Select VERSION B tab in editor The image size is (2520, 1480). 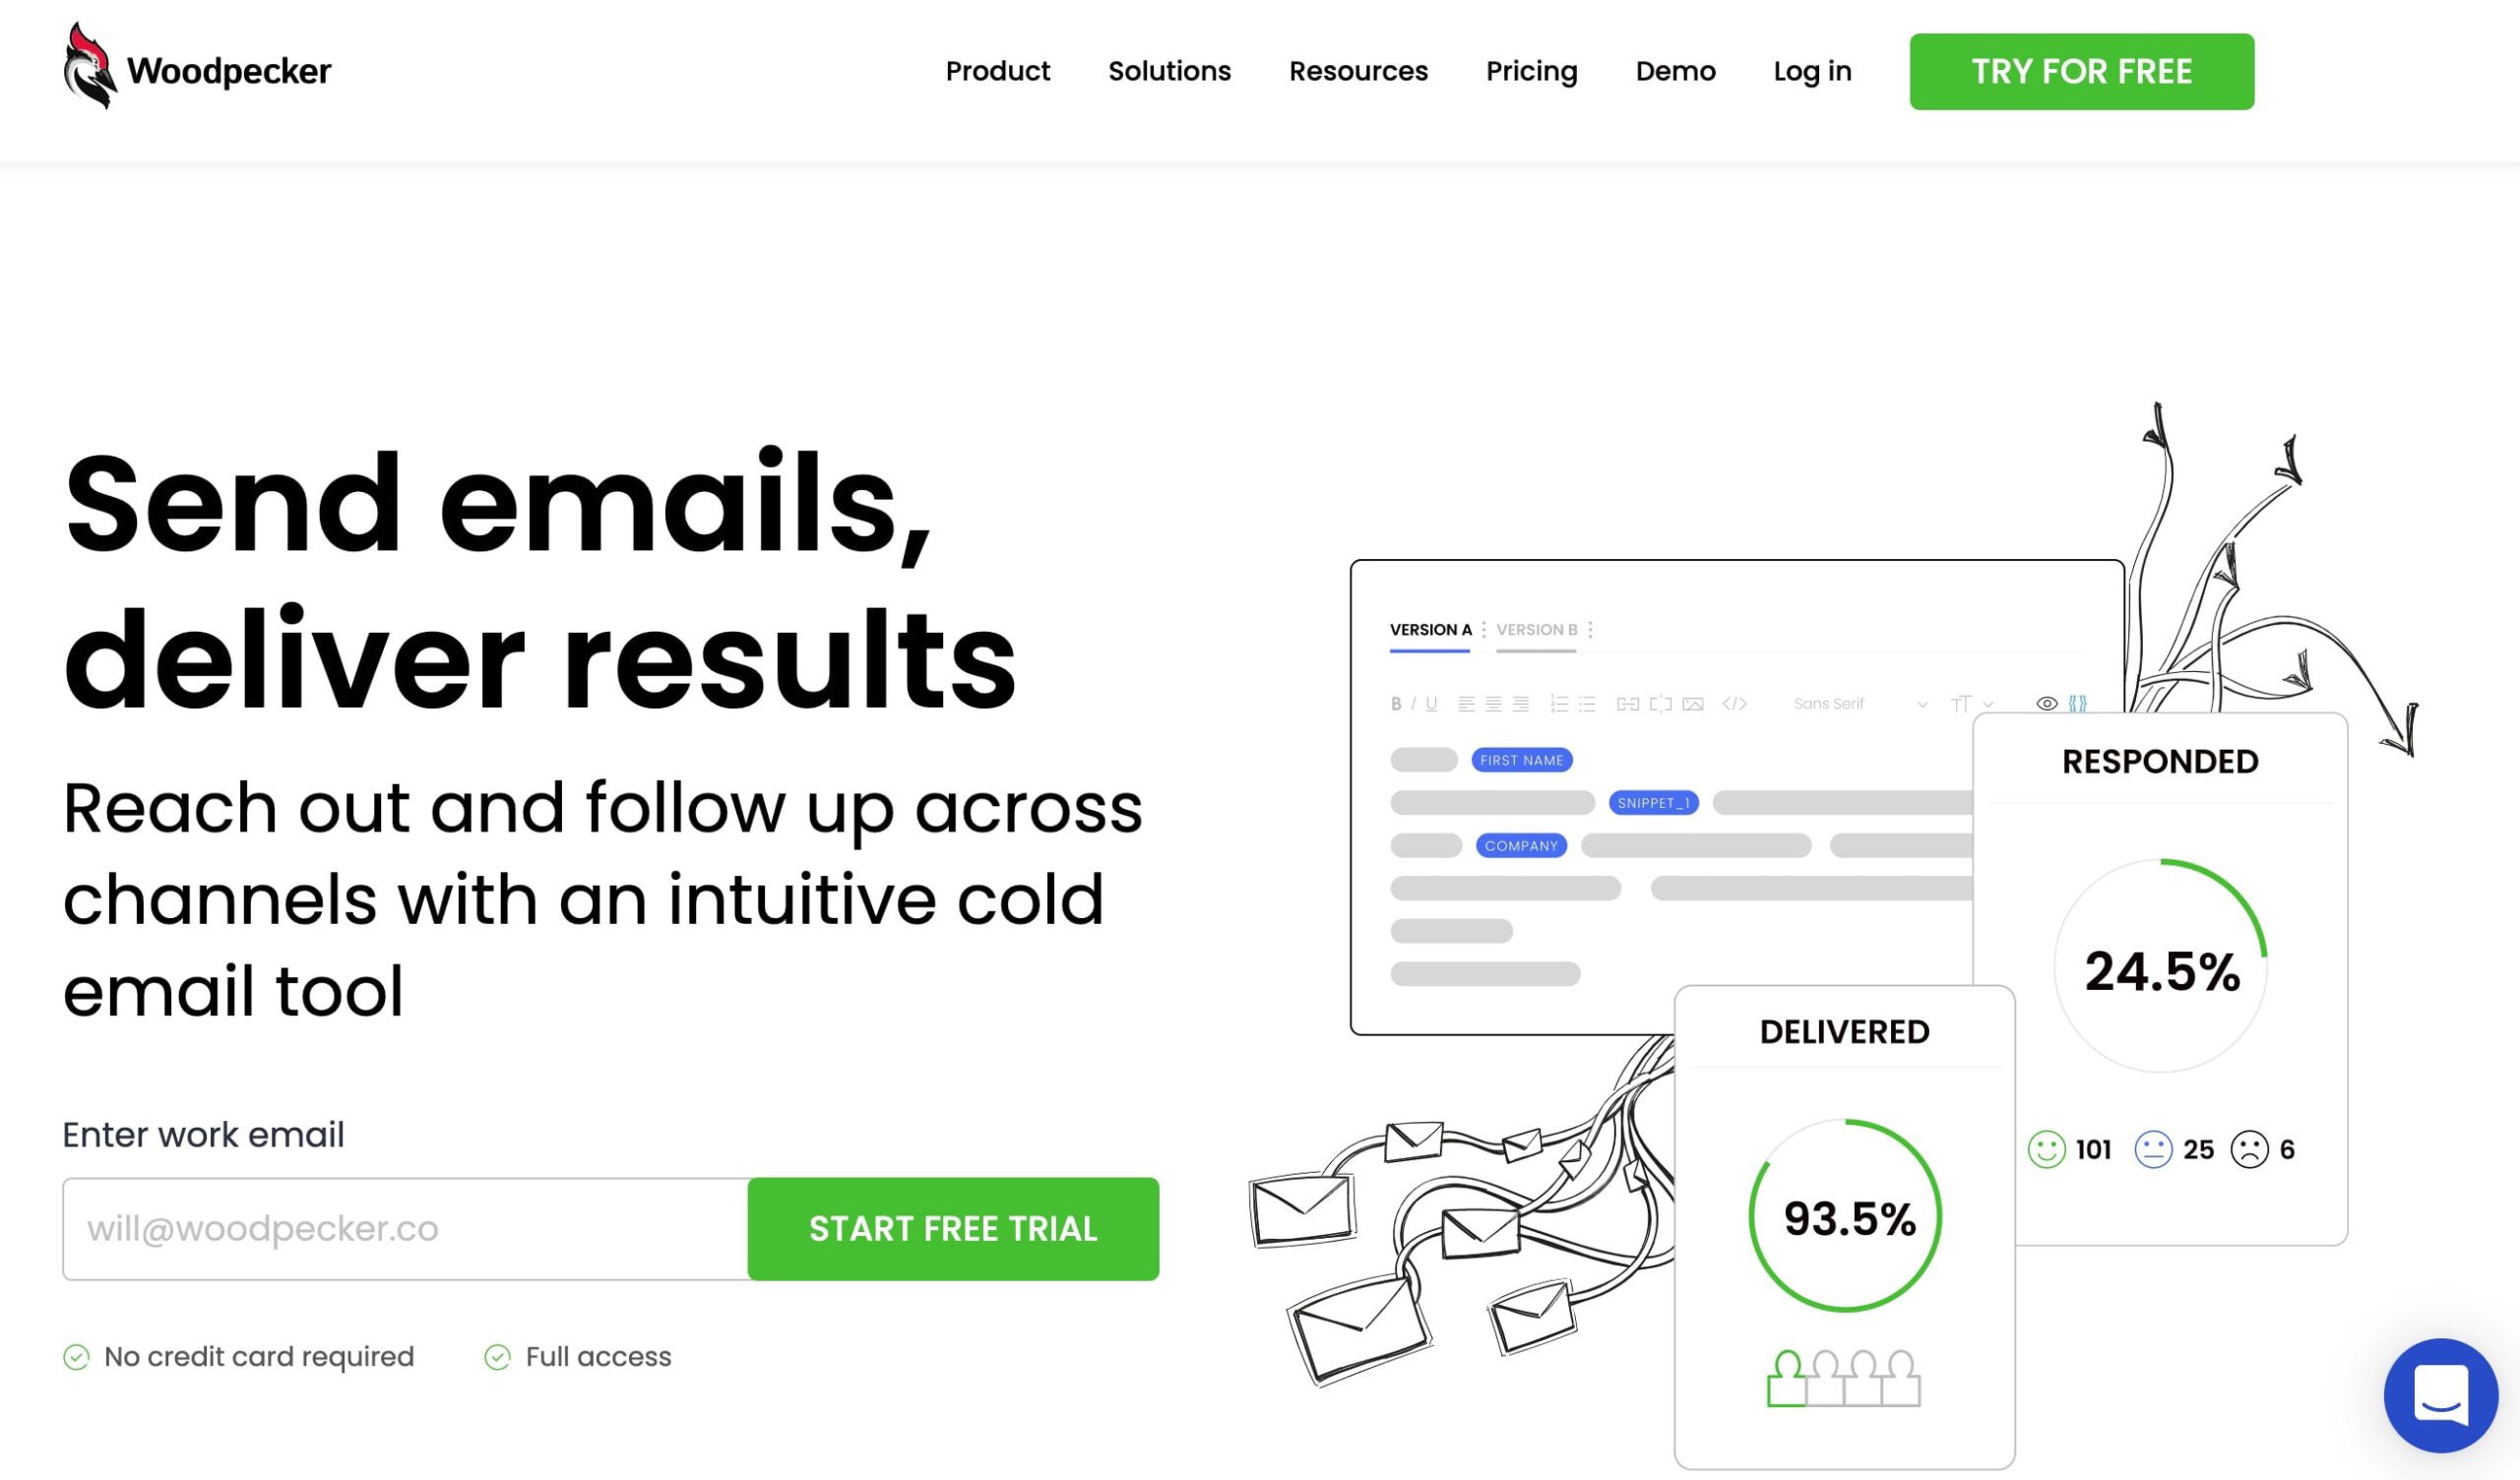1535,629
